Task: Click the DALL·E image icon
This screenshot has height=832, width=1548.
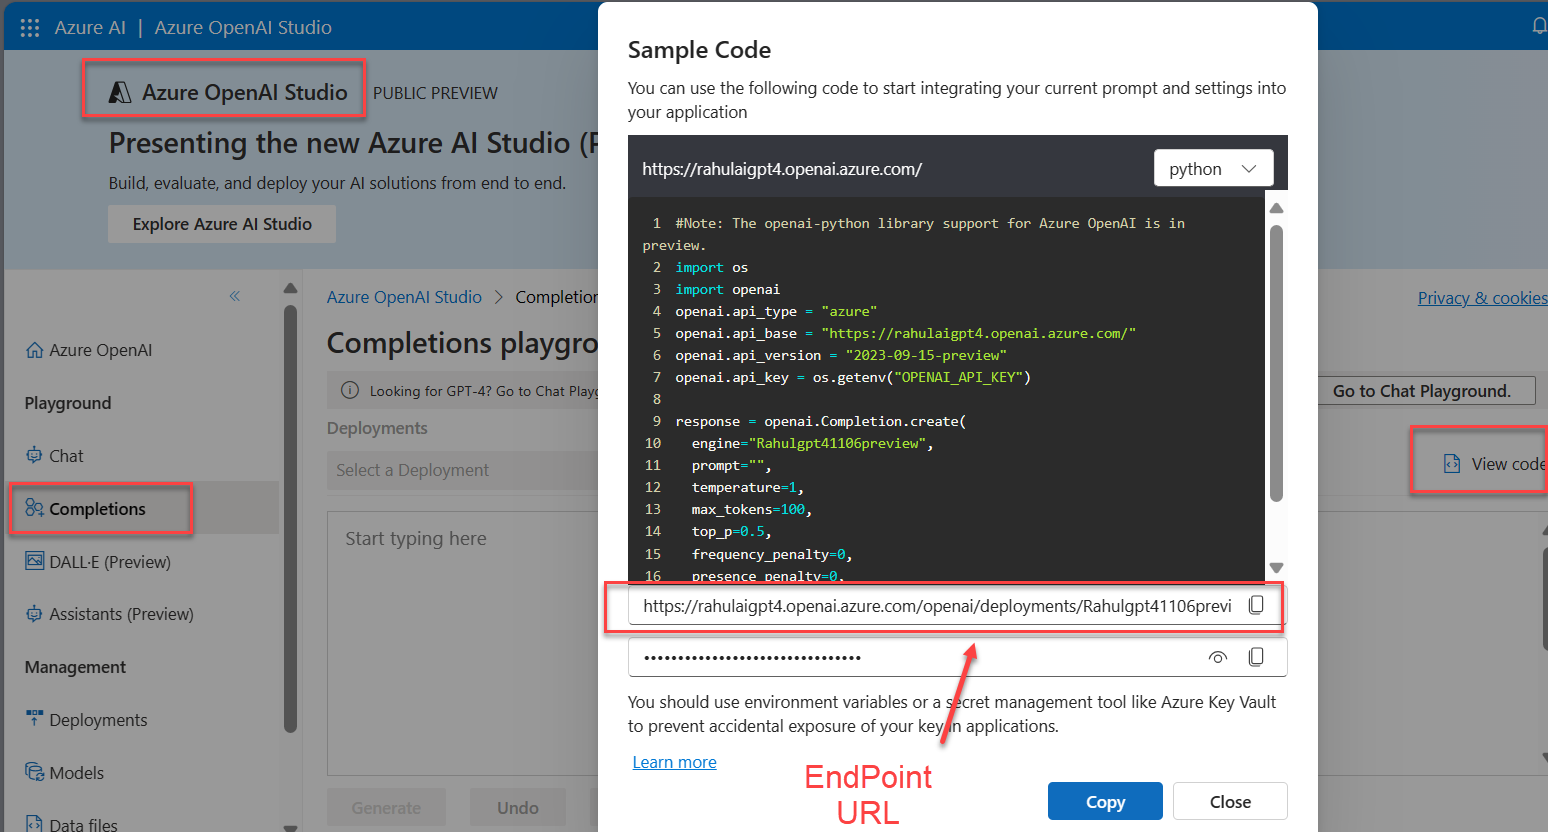Action: click(34, 561)
